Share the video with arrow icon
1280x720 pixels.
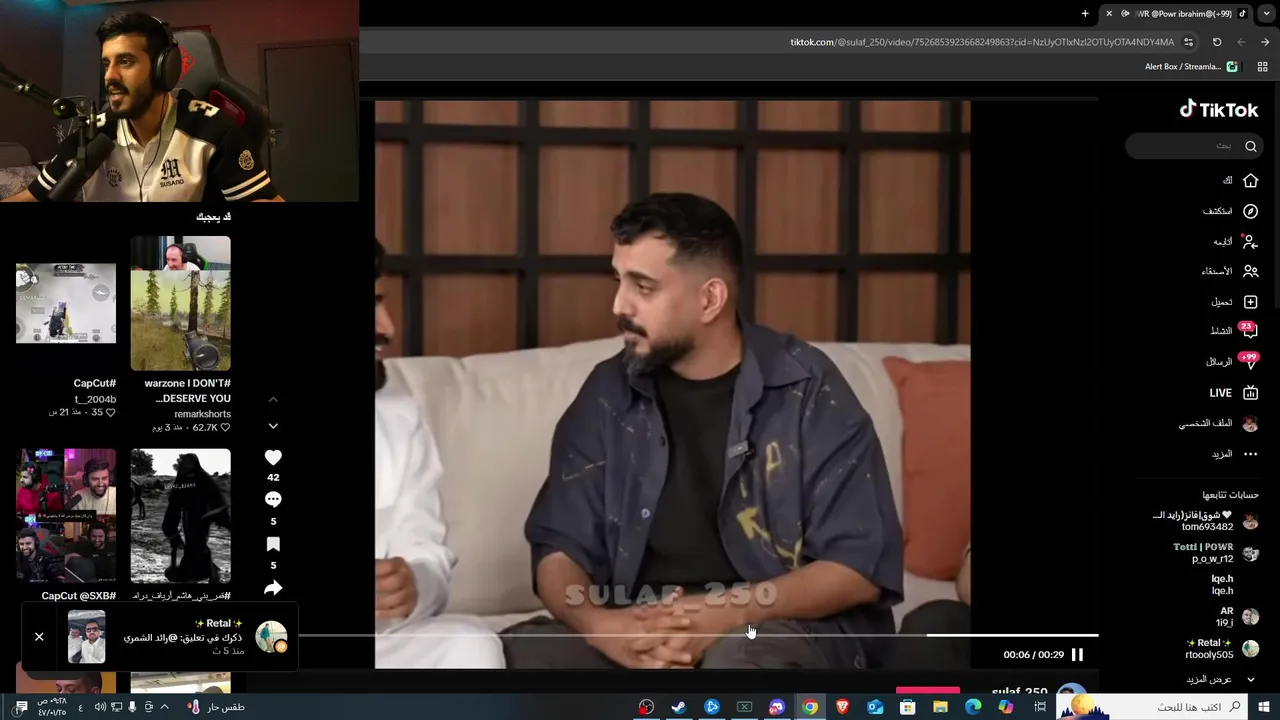coord(273,588)
